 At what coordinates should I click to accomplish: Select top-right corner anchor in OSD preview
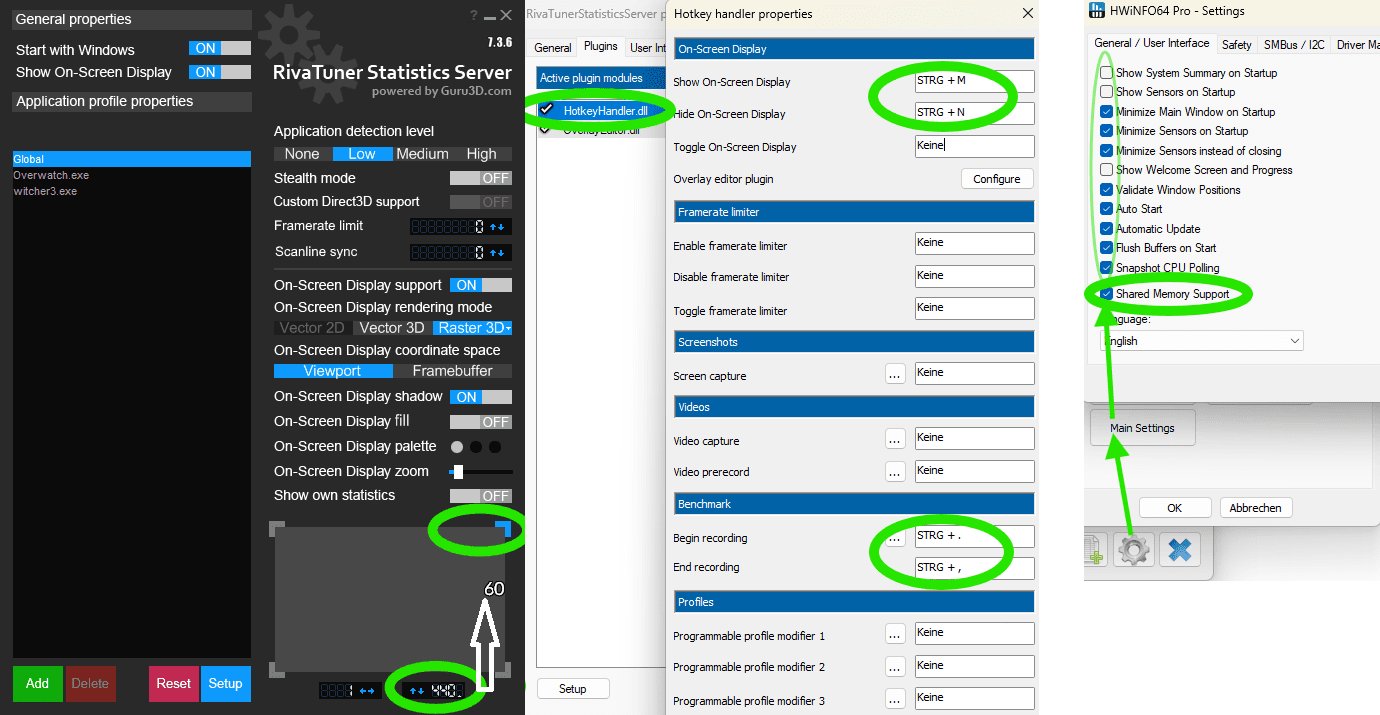click(506, 527)
